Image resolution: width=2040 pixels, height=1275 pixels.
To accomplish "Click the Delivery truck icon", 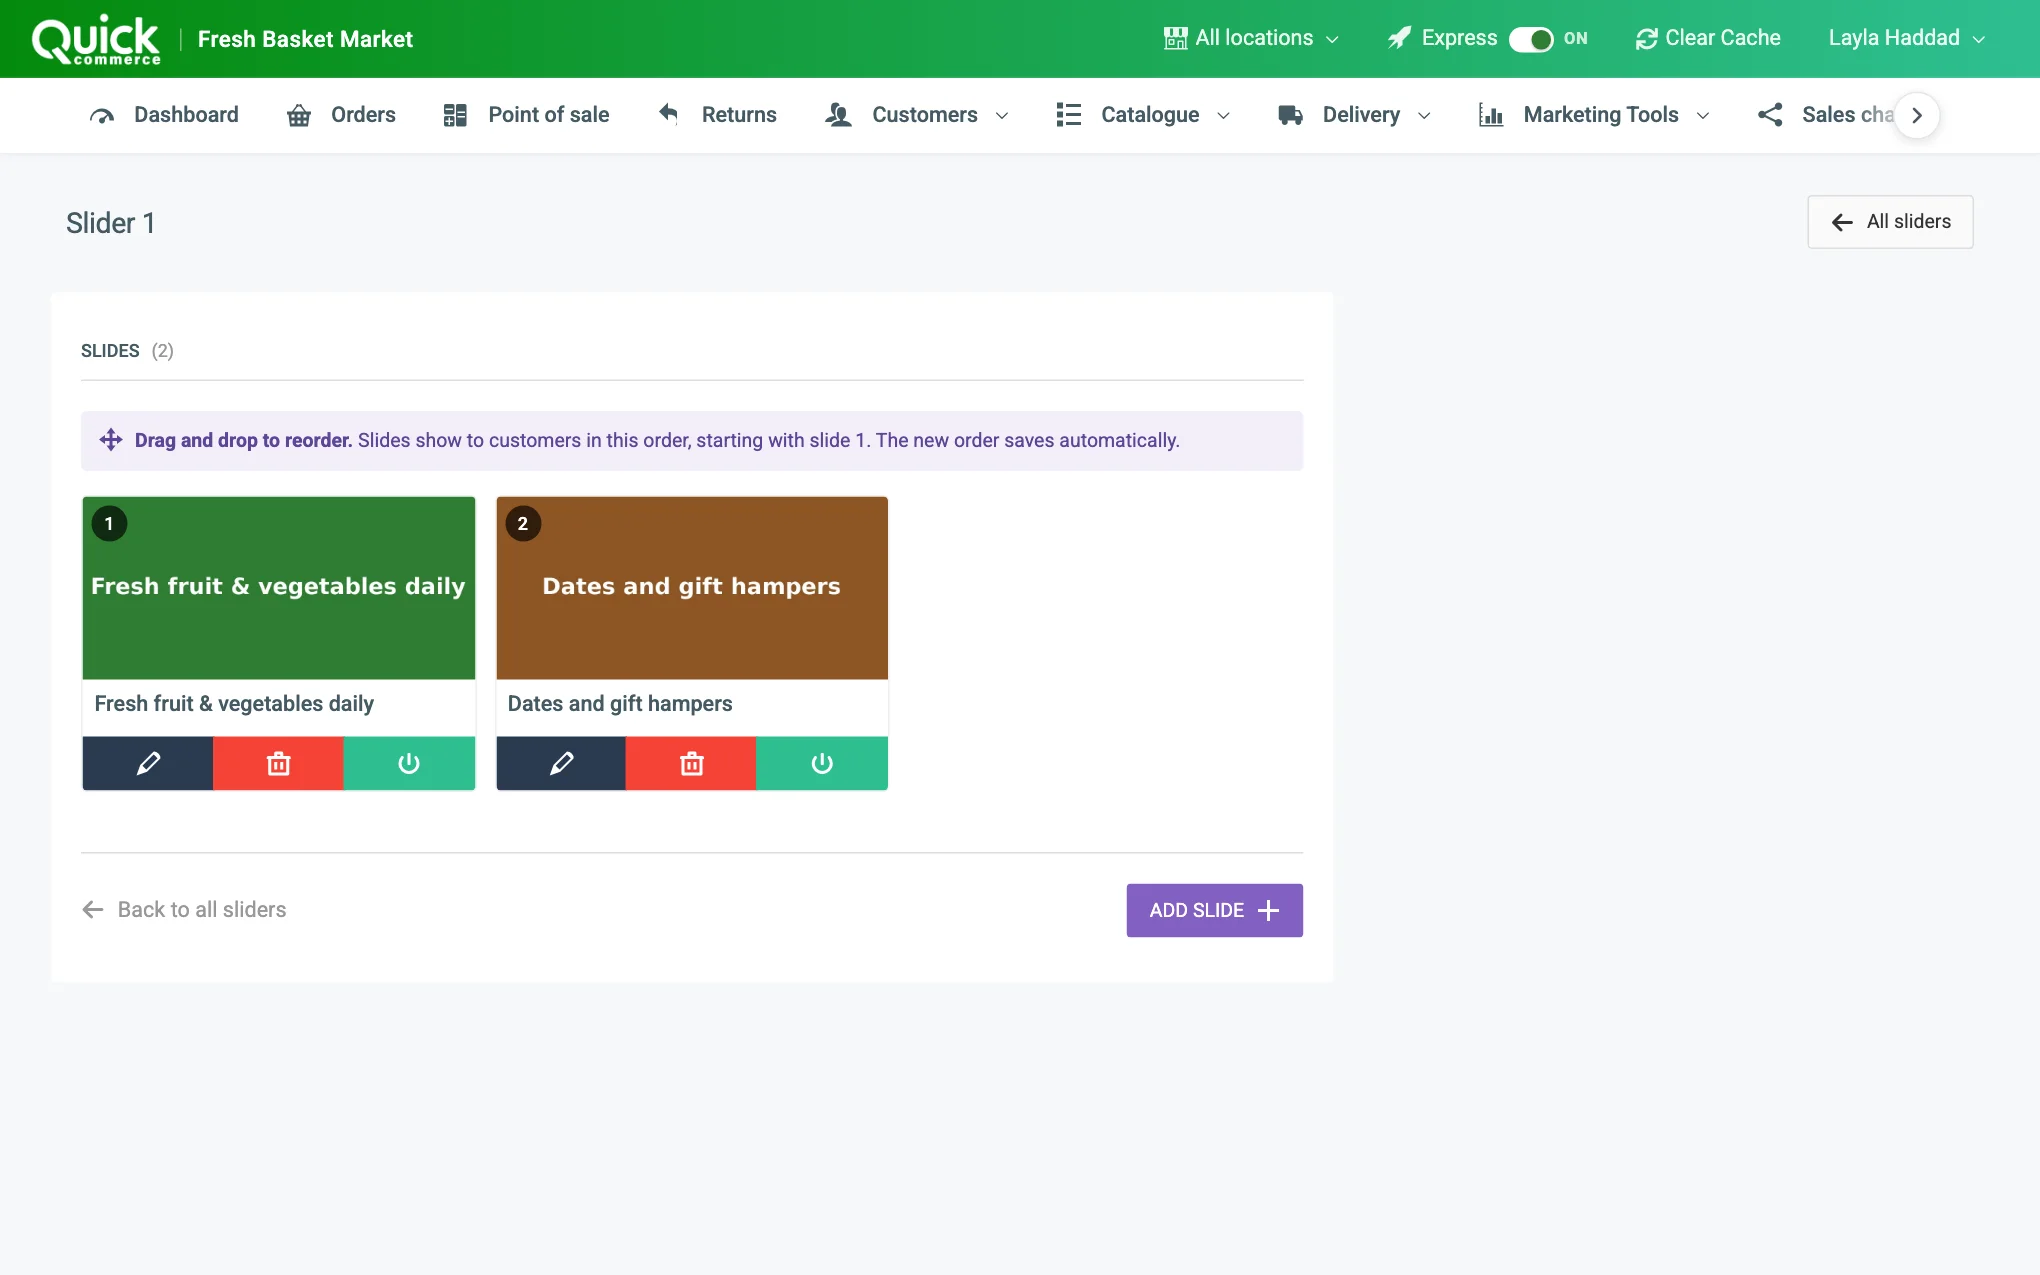I will [x=1290, y=115].
